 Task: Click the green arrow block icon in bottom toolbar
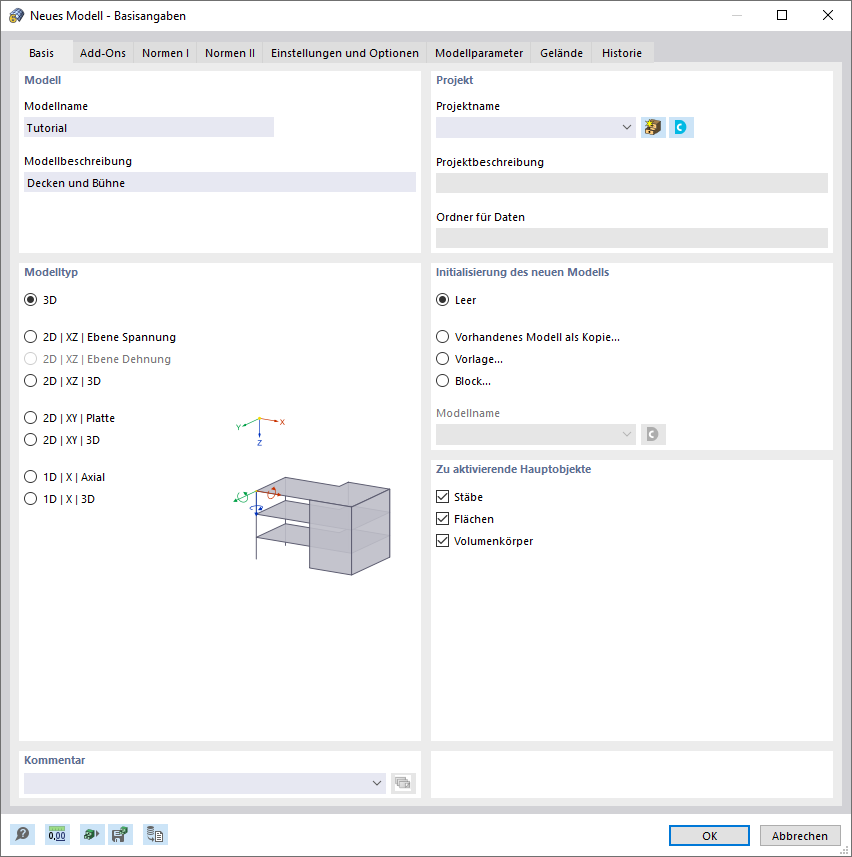pyautogui.click(x=91, y=835)
